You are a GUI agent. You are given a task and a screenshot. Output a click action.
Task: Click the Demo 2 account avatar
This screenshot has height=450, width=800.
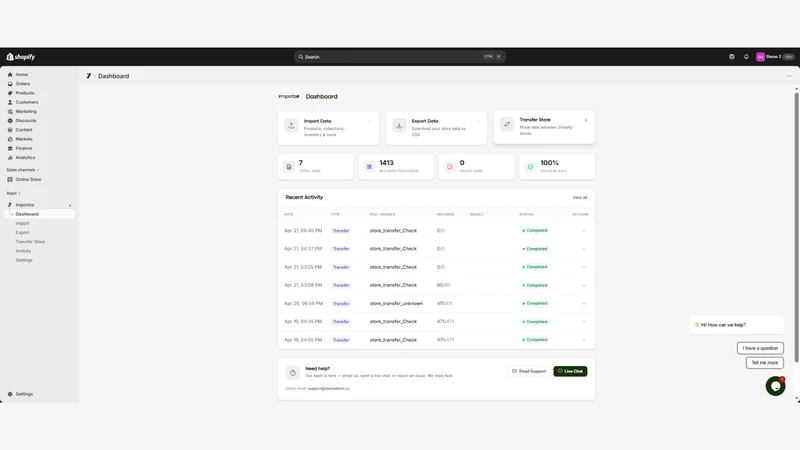[760, 57]
